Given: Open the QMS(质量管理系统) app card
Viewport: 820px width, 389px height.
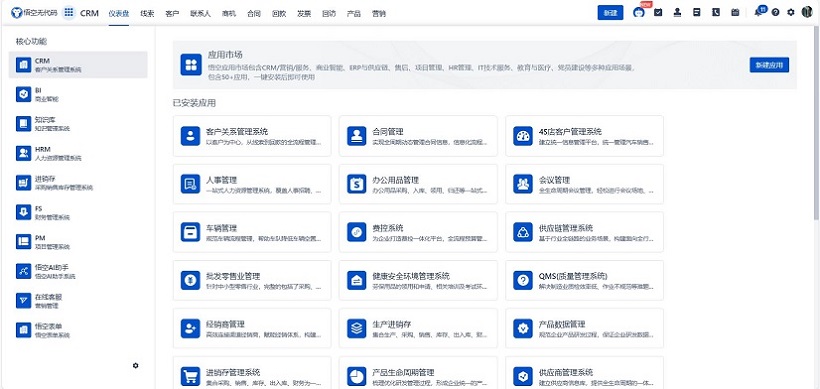Looking at the screenshot, I should point(585,280).
